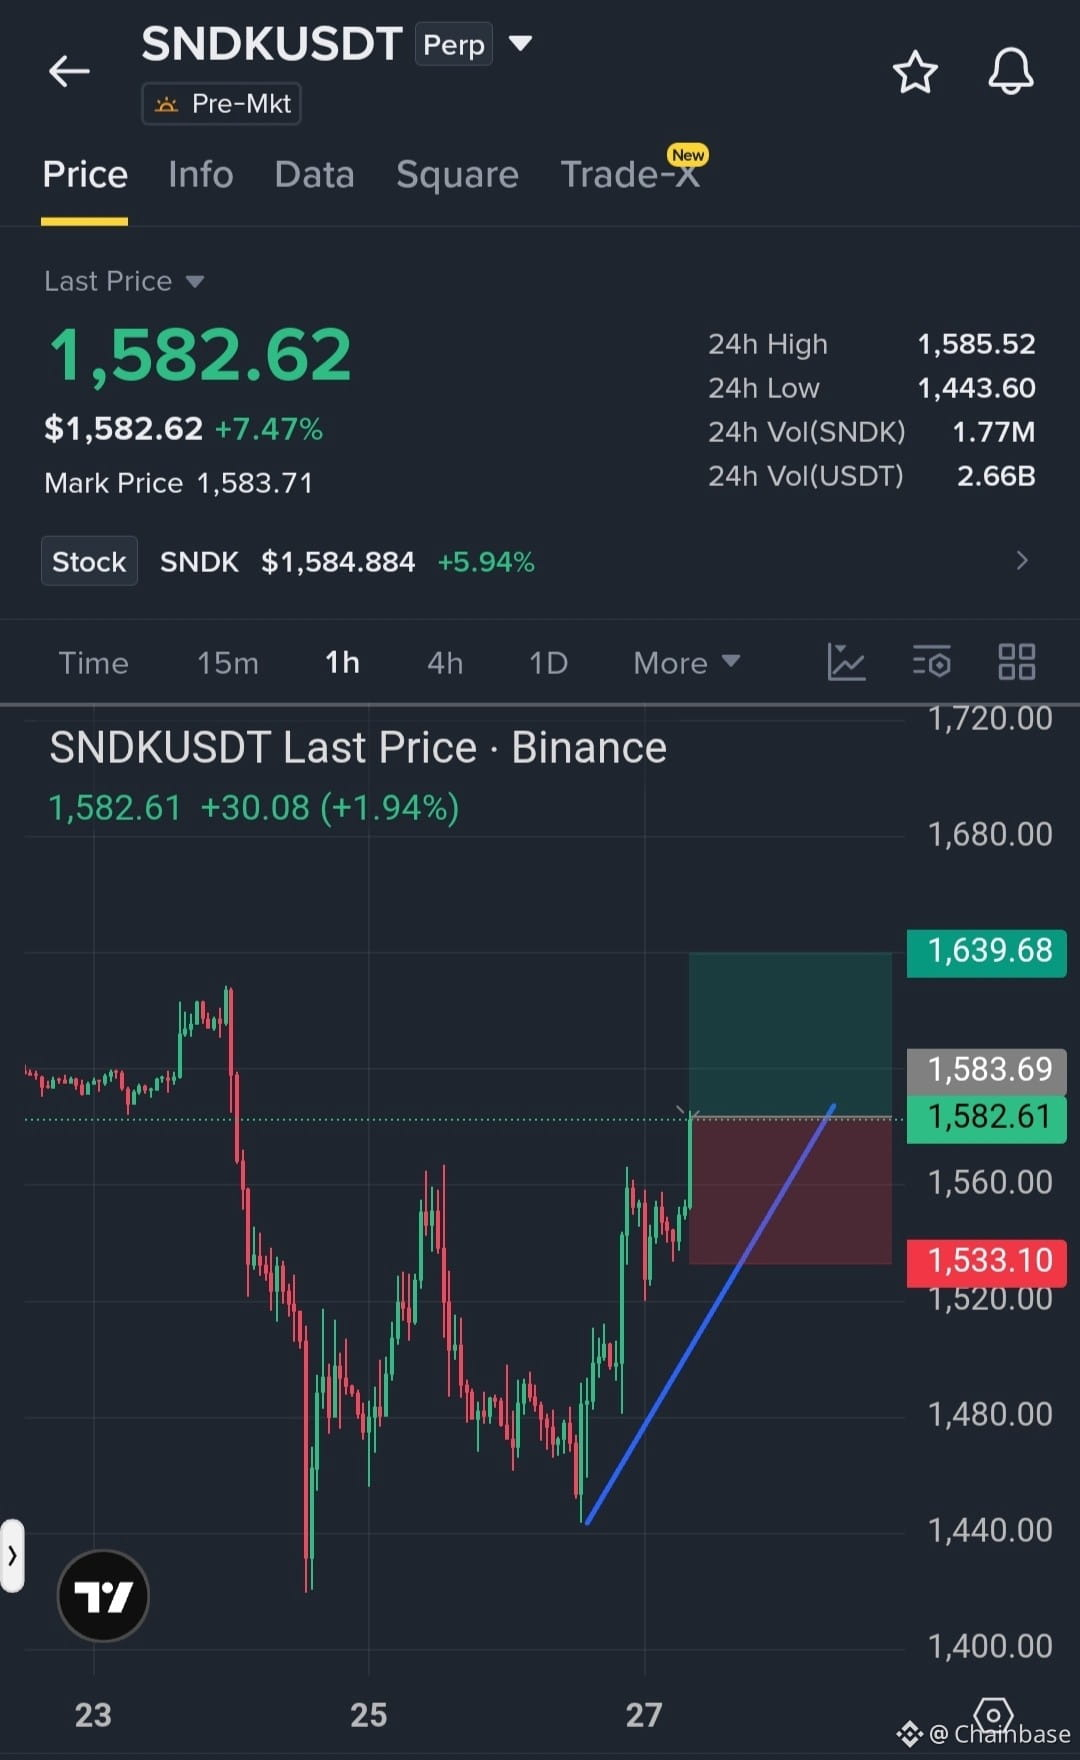Image resolution: width=1080 pixels, height=1760 pixels.
Task: Click the green 1,582.61 last price label
Action: pos(986,1118)
